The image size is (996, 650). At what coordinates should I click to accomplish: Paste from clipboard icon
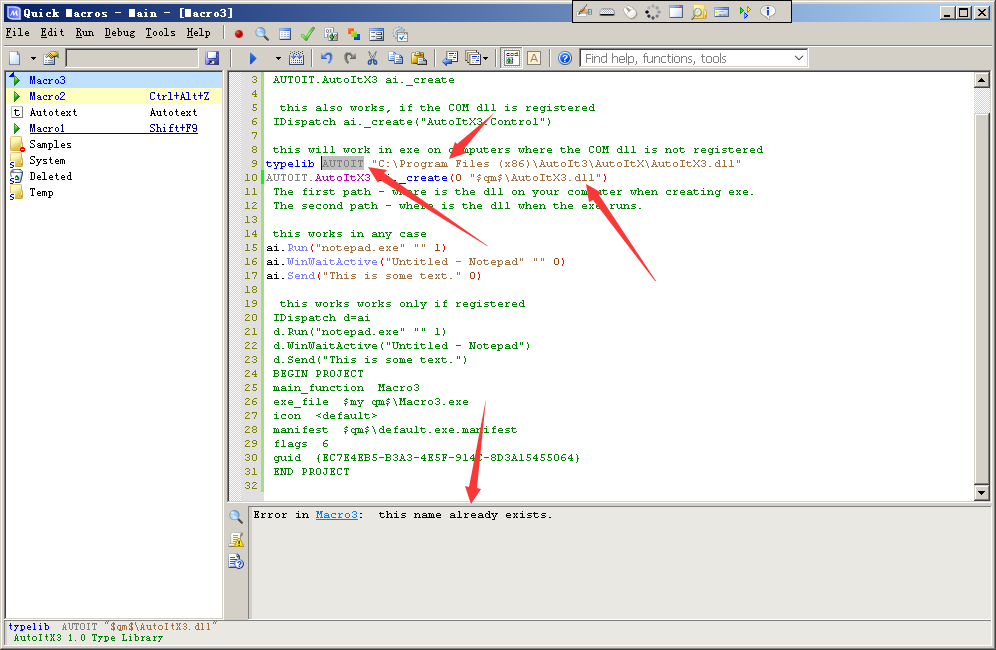(x=419, y=58)
